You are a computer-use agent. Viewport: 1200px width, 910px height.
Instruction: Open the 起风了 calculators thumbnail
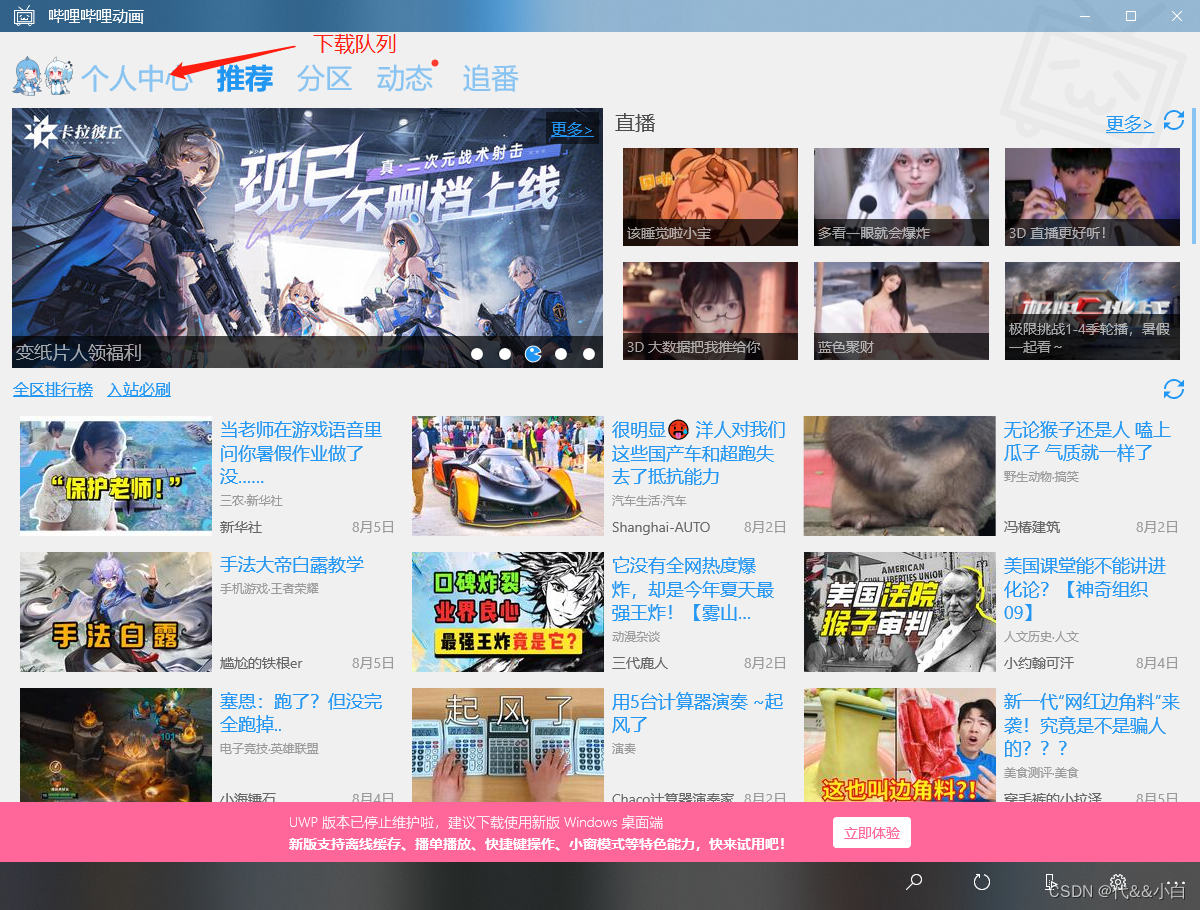pyautogui.click(x=508, y=745)
